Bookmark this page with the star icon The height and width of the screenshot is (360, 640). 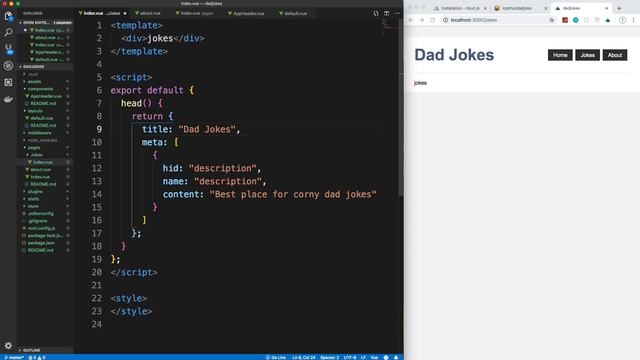pyautogui.click(x=551, y=20)
